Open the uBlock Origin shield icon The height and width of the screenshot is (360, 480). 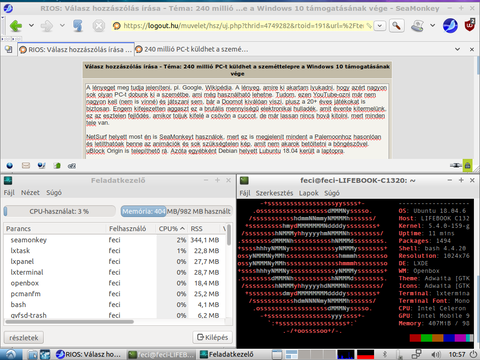coord(470,26)
